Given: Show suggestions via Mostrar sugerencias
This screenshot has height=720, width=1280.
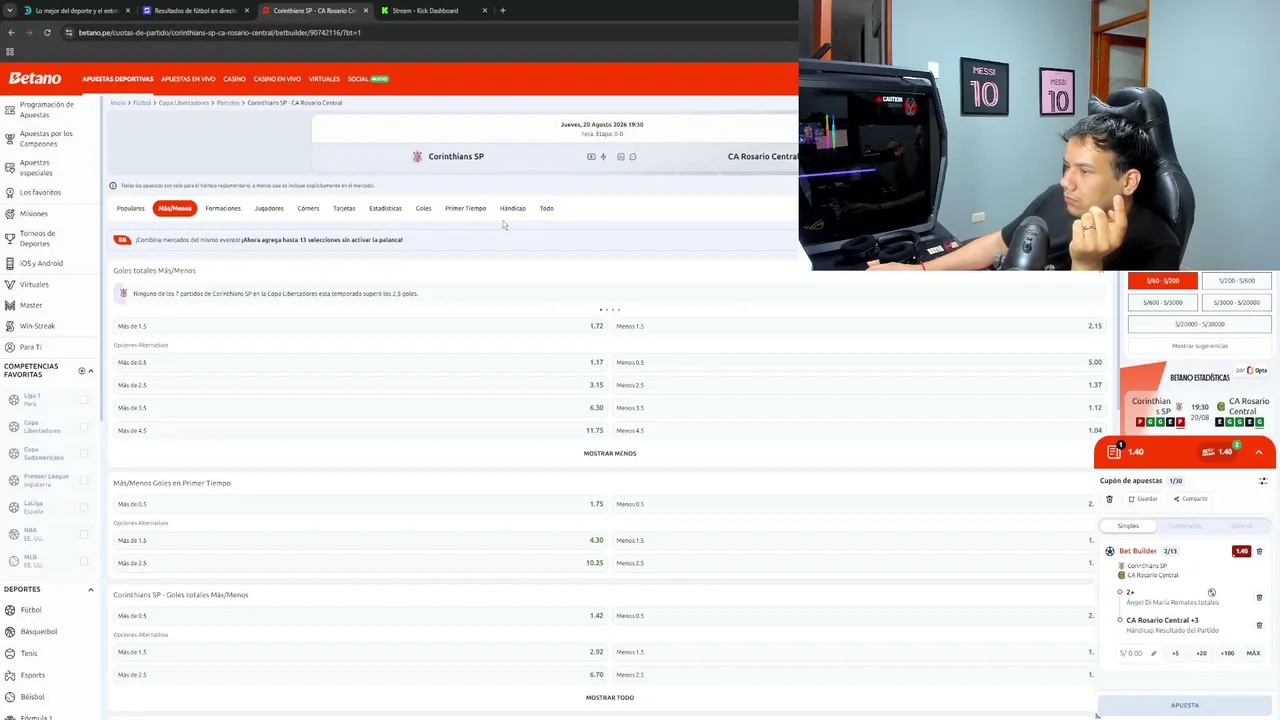Looking at the screenshot, I should point(1200,346).
